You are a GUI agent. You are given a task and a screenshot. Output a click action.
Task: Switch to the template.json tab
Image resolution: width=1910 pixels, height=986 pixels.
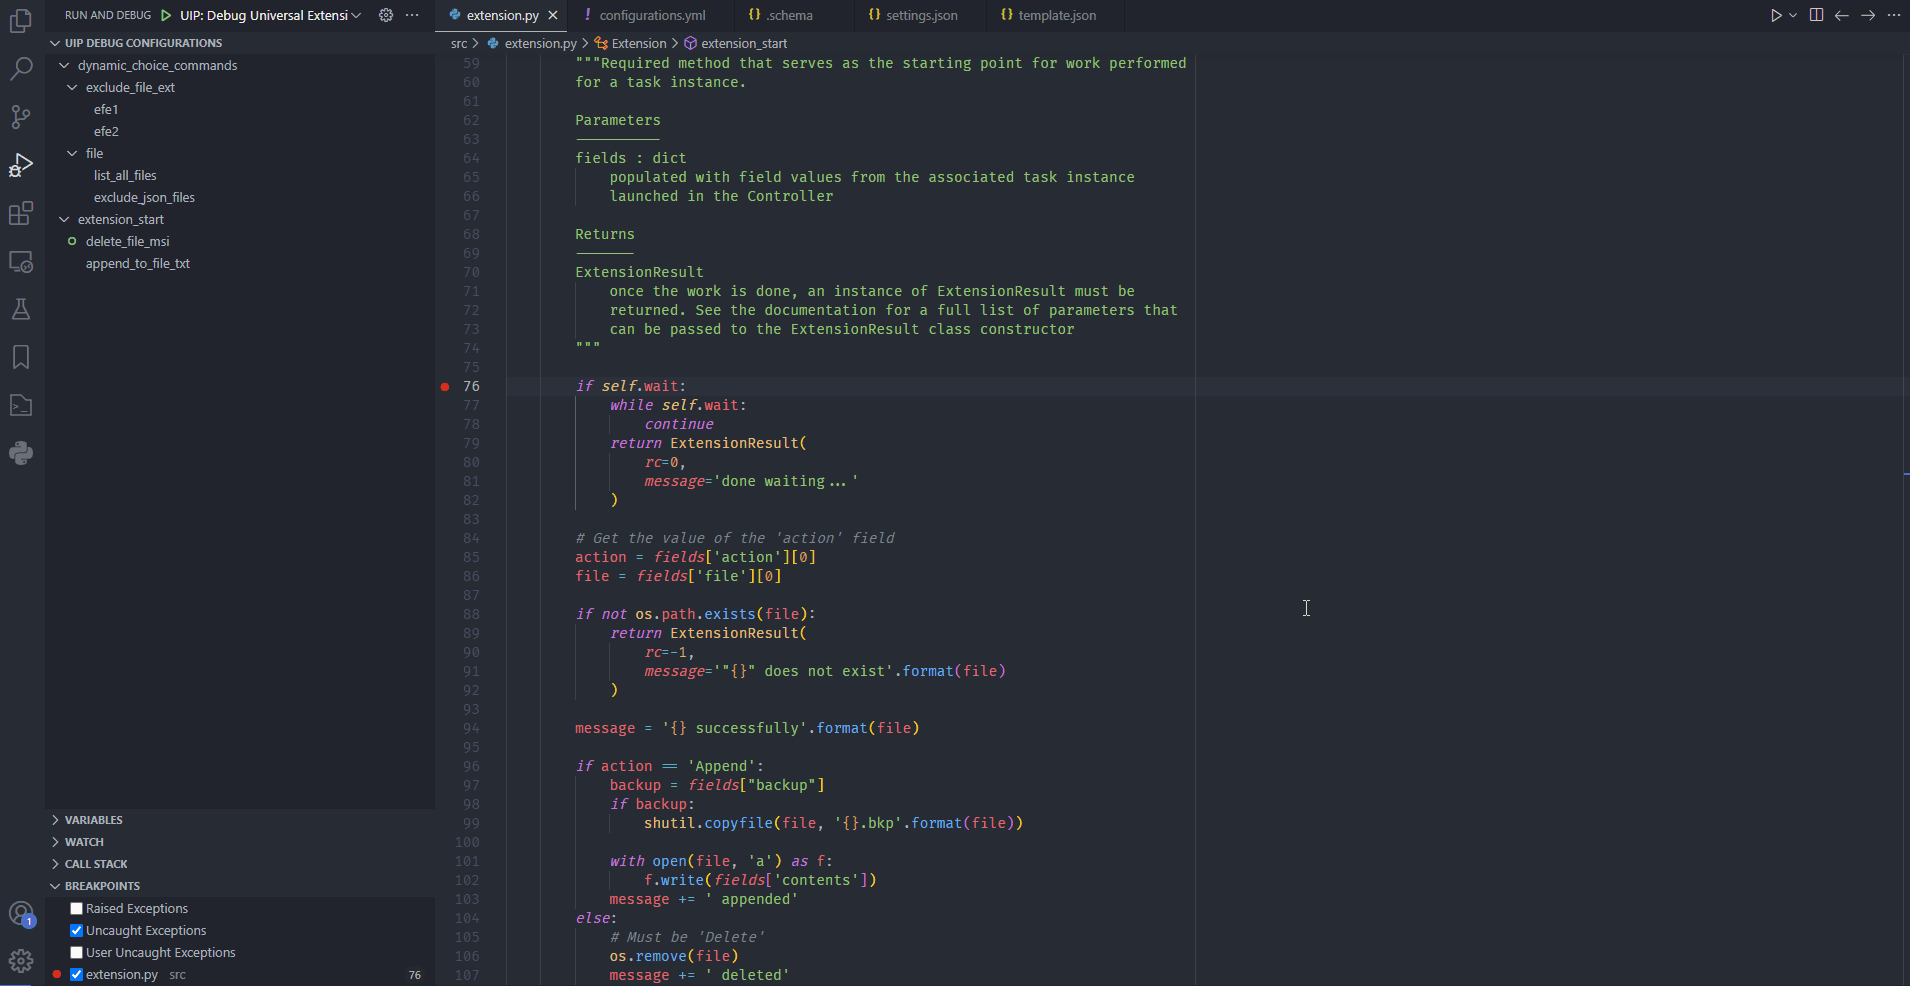click(x=1056, y=15)
